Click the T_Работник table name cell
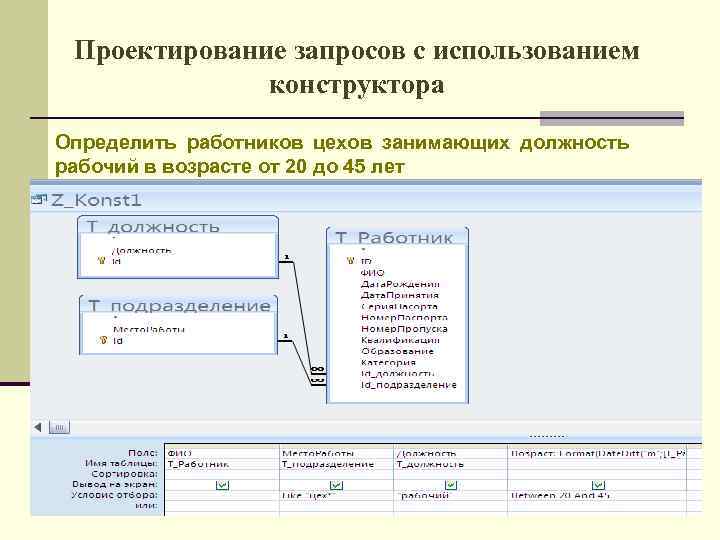This screenshot has height=540, width=720. tap(222, 464)
